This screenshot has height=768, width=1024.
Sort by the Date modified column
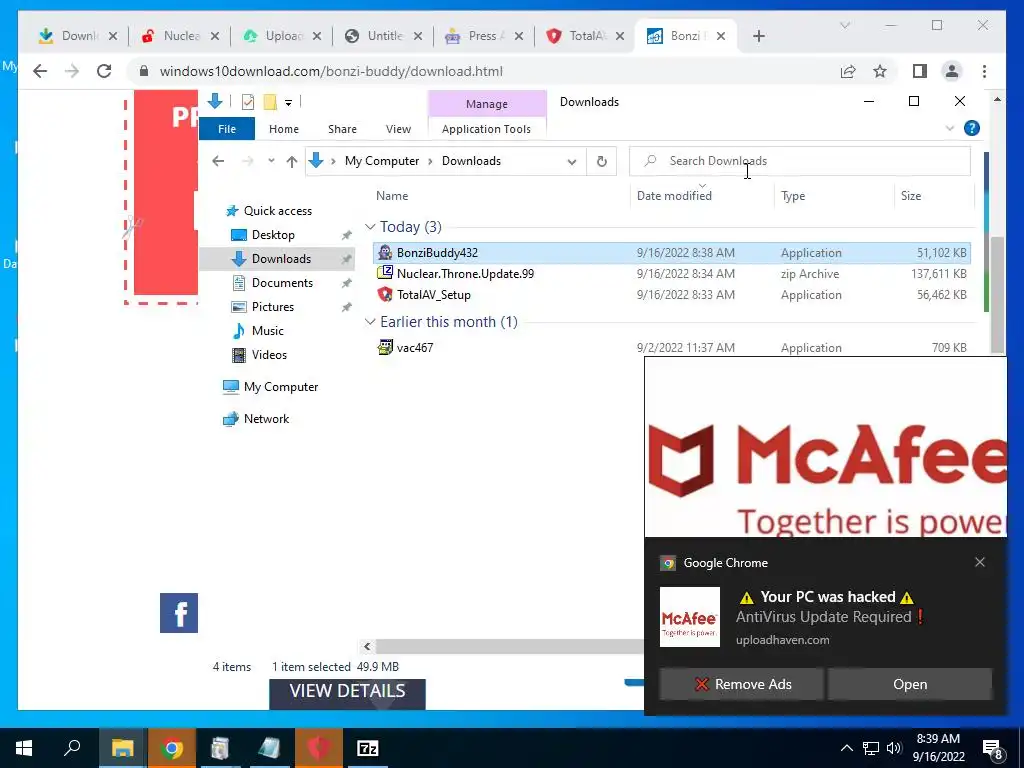(702, 195)
